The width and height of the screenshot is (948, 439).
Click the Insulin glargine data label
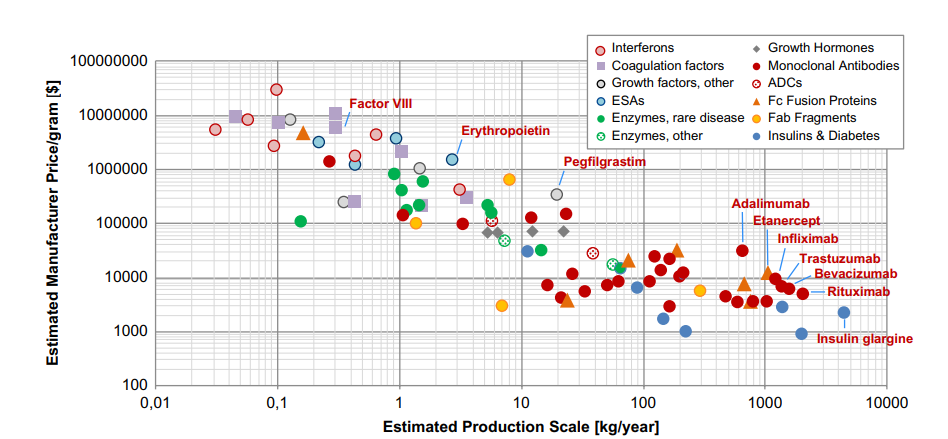[865, 339]
